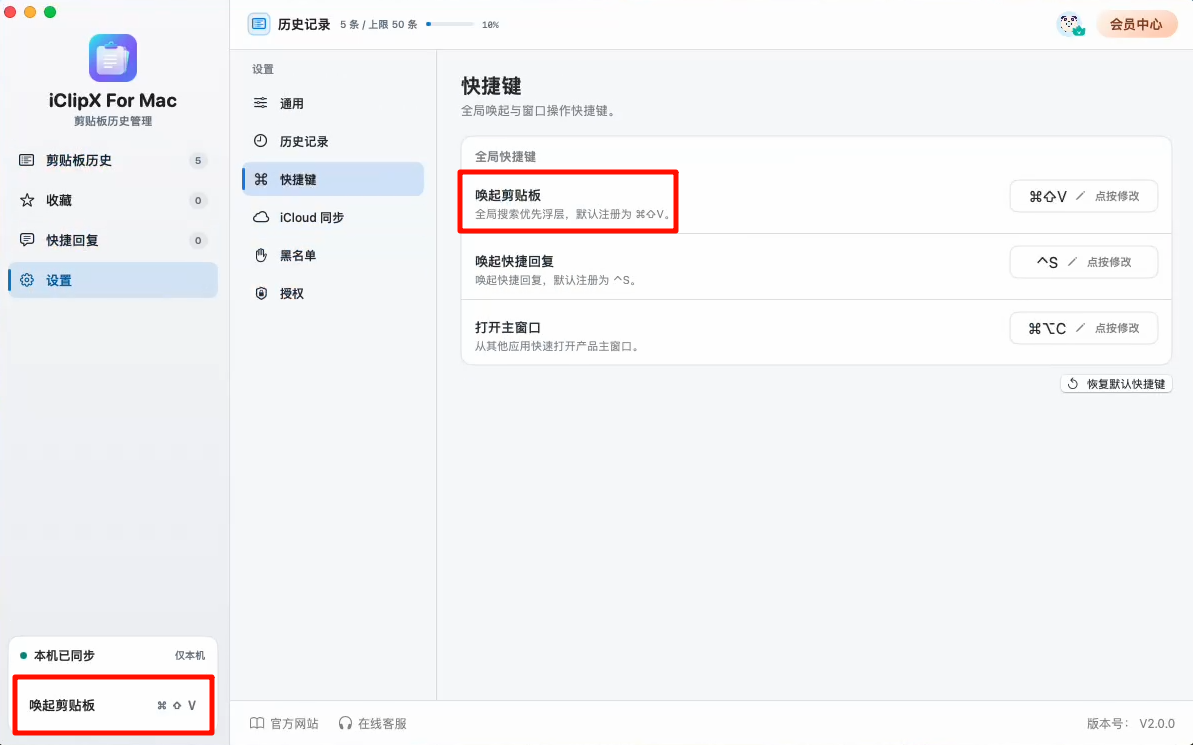Click the 历史记录 header icon at top
The image size is (1193, 745).
(259, 24)
